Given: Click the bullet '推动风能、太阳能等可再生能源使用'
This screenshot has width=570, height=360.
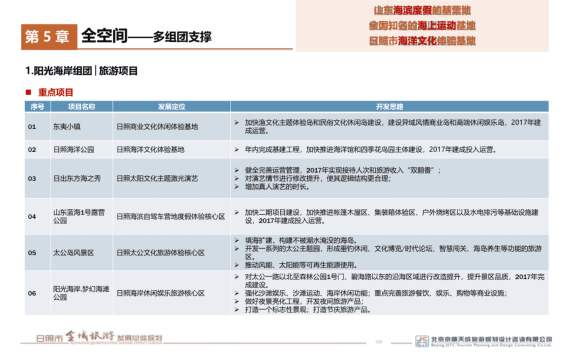Looking at the screenshot, I should [301, 265].
